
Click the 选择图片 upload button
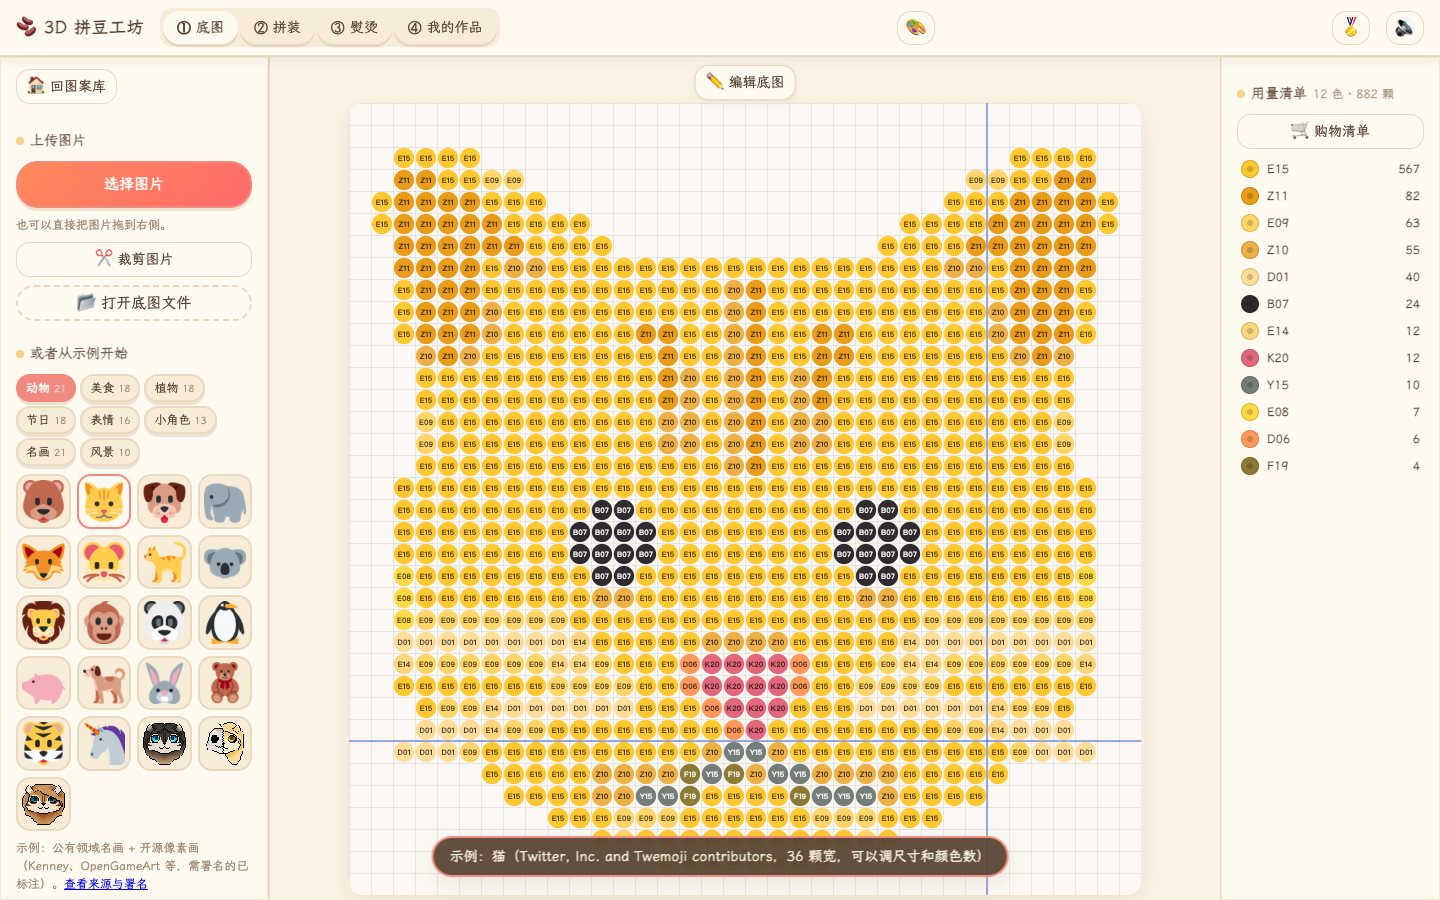click(x=134, y=184)
